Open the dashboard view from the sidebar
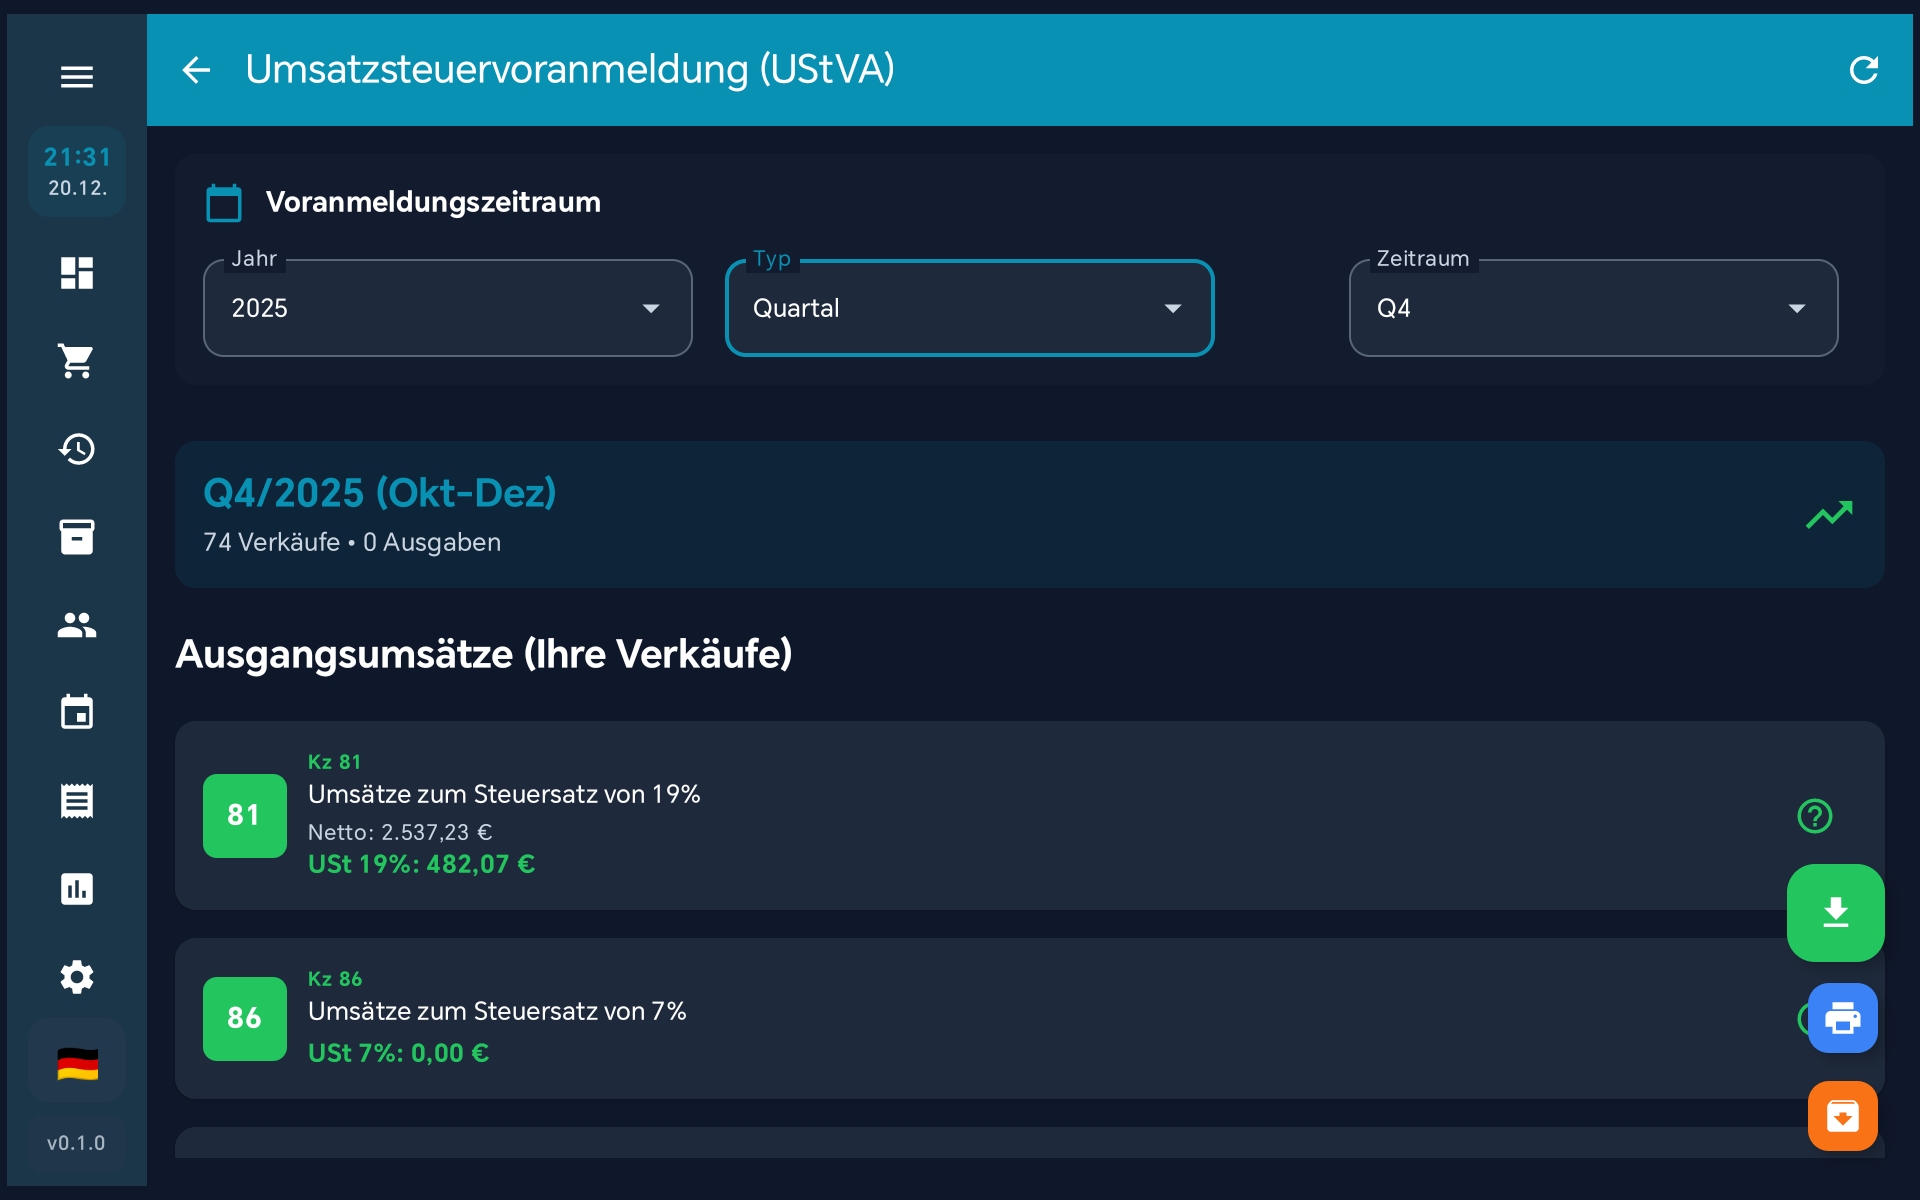This screenshot has width=1920, height=1200. 77,273
